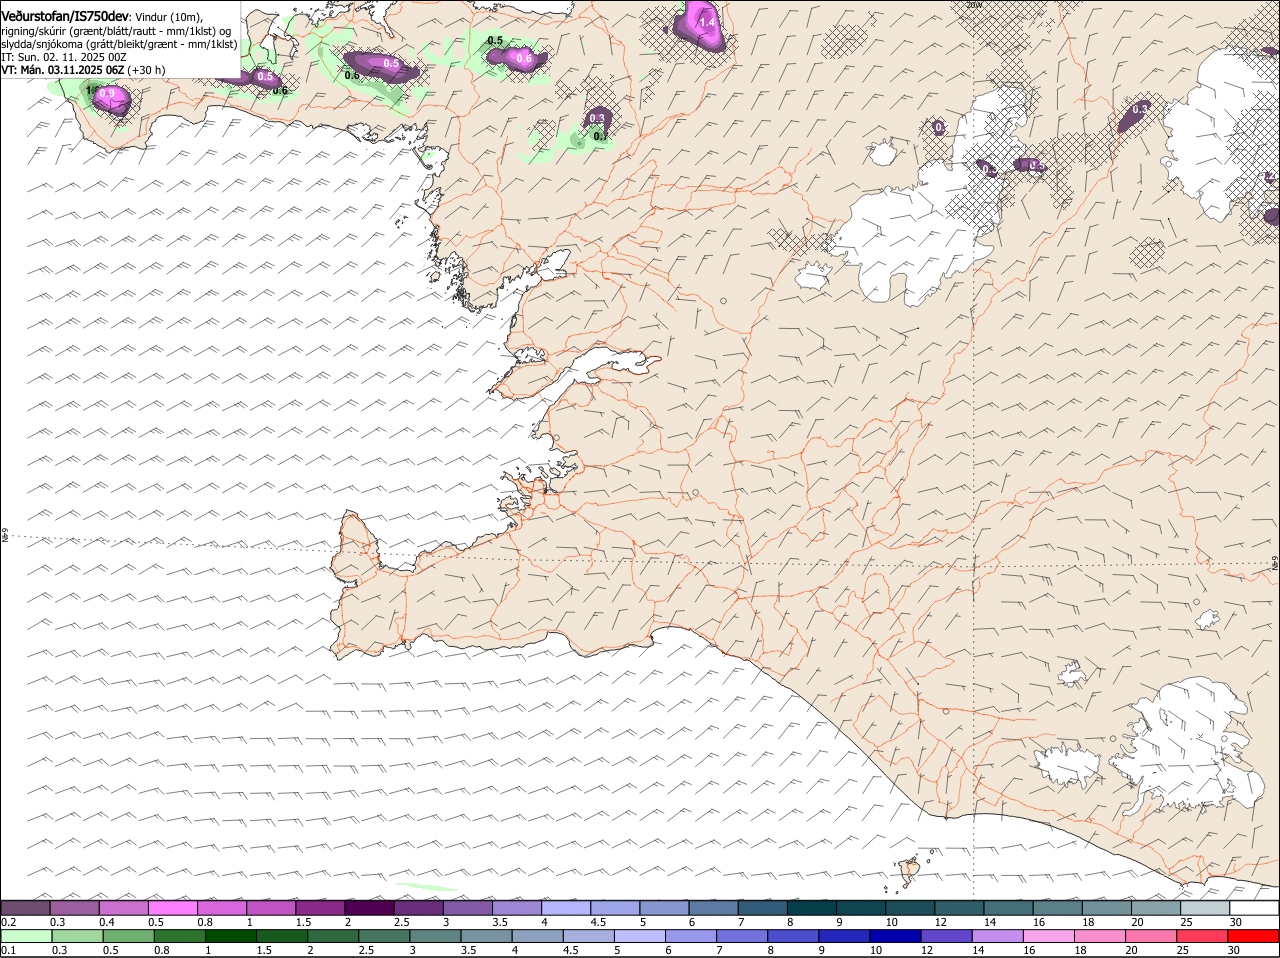Pick the purple legend swatch between 0.2 and 0.3

point(26,908)
